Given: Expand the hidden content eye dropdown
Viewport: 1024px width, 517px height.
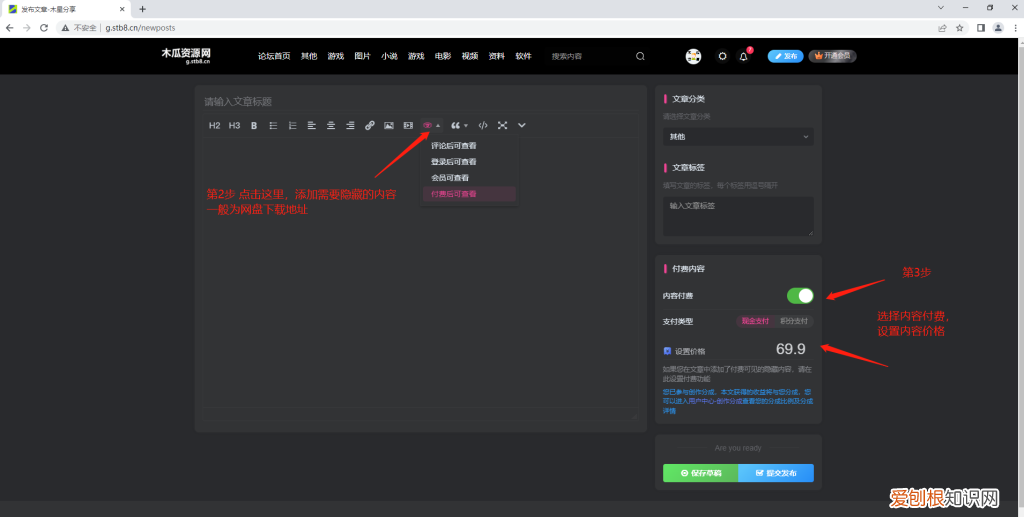Looking at the screenshot, I should coord(431,126).
